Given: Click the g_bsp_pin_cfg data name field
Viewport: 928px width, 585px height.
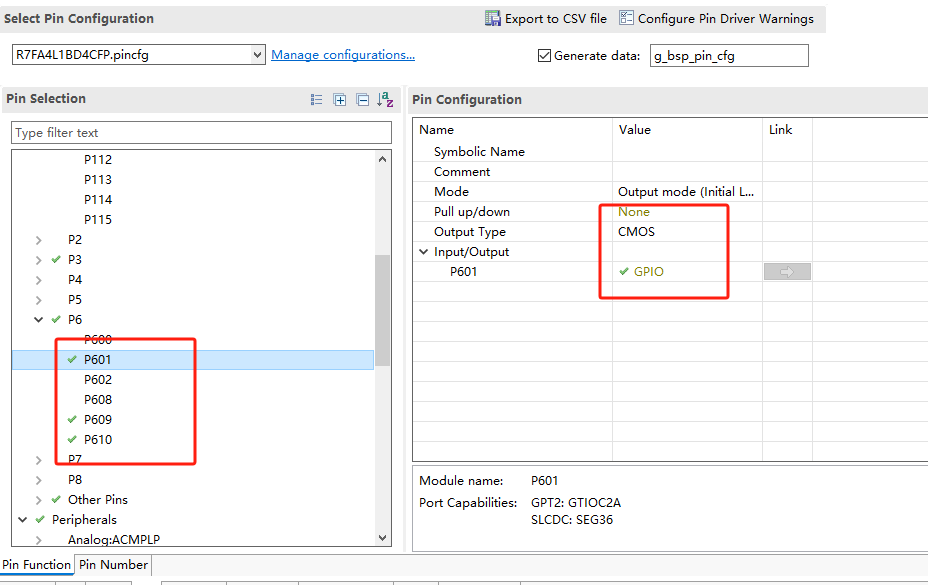Looking at the screenshot, I should tap(728, 56).
